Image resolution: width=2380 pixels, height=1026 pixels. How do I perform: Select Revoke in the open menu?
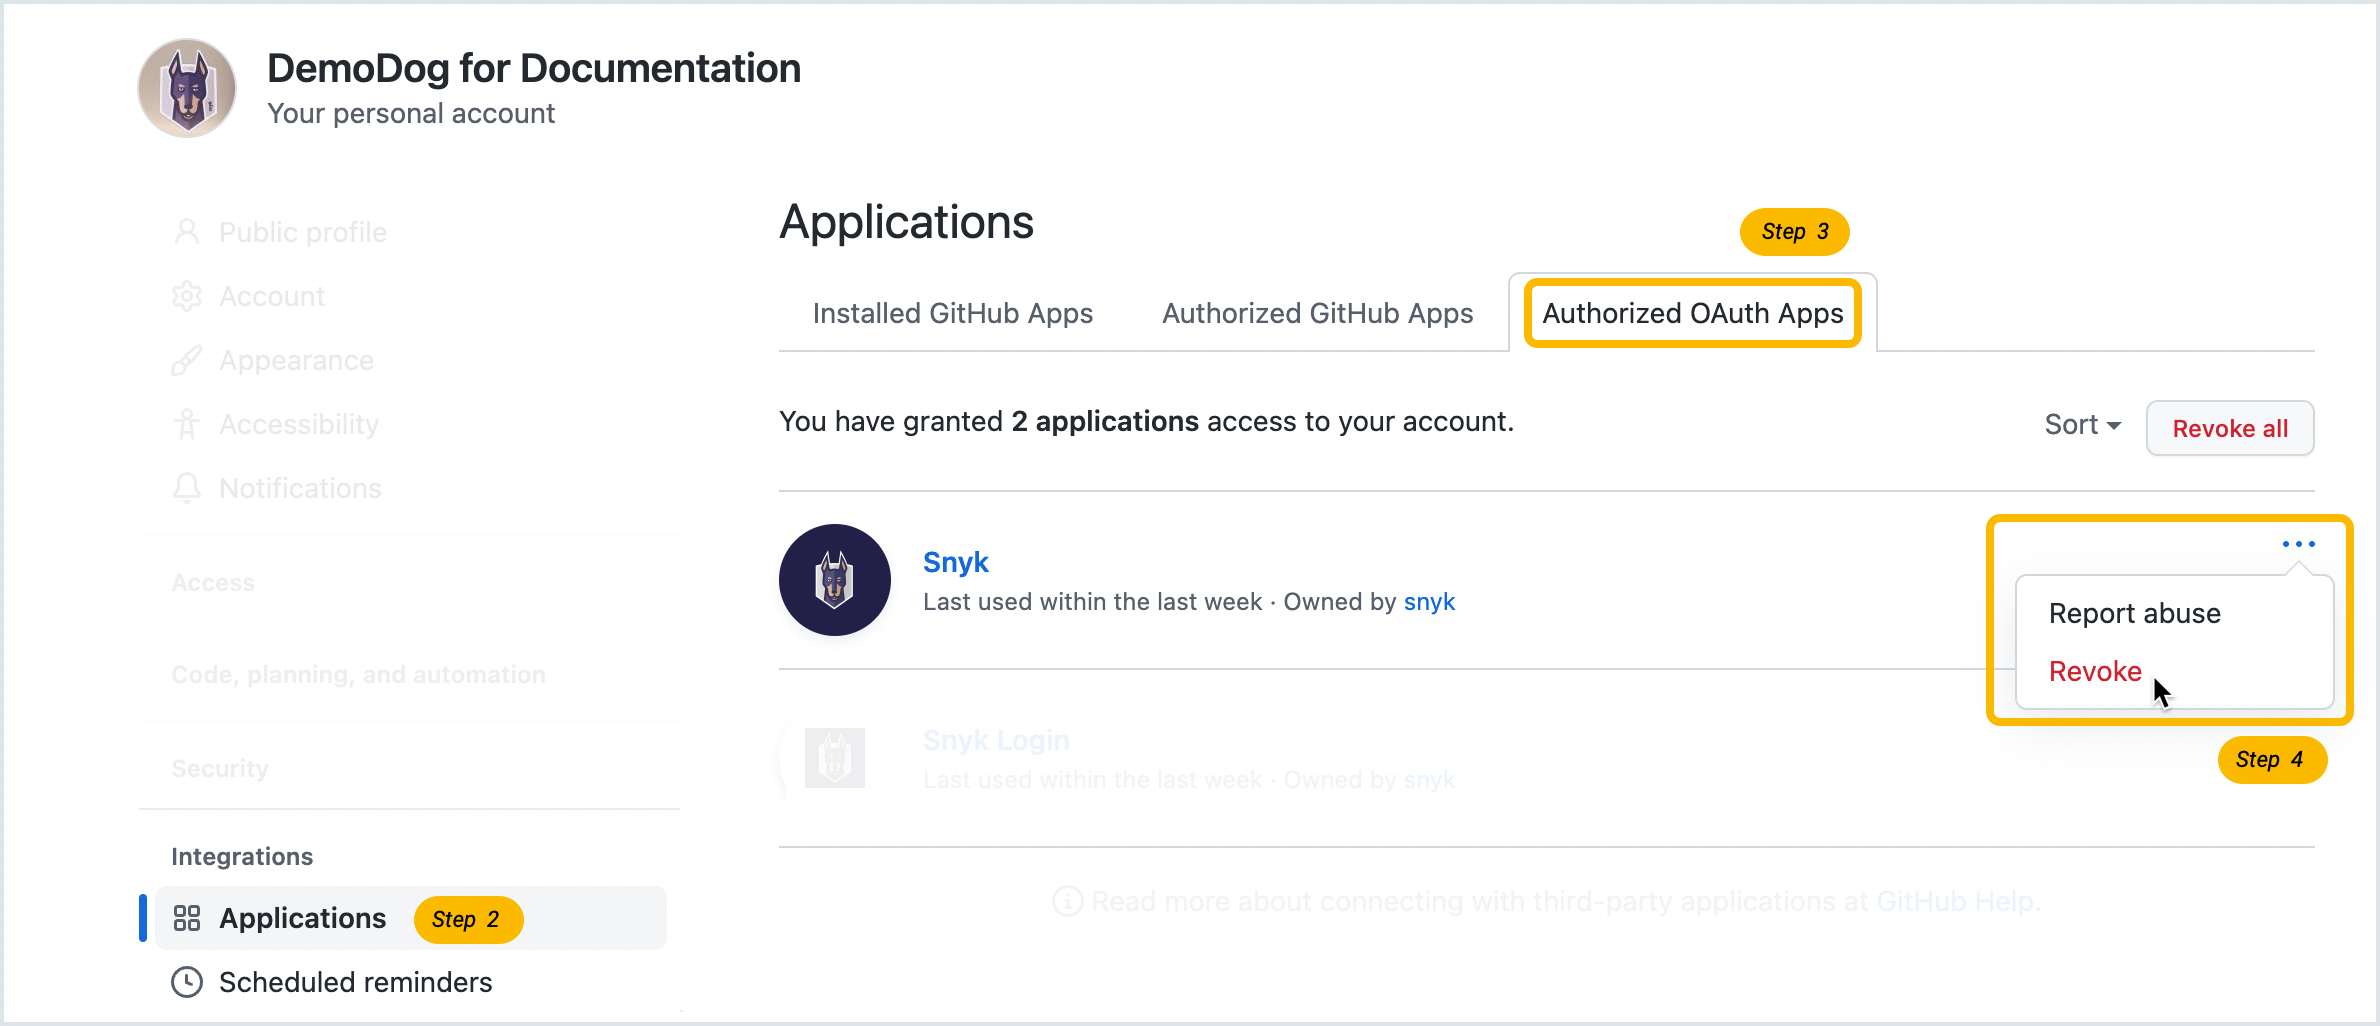point(2094,671)
